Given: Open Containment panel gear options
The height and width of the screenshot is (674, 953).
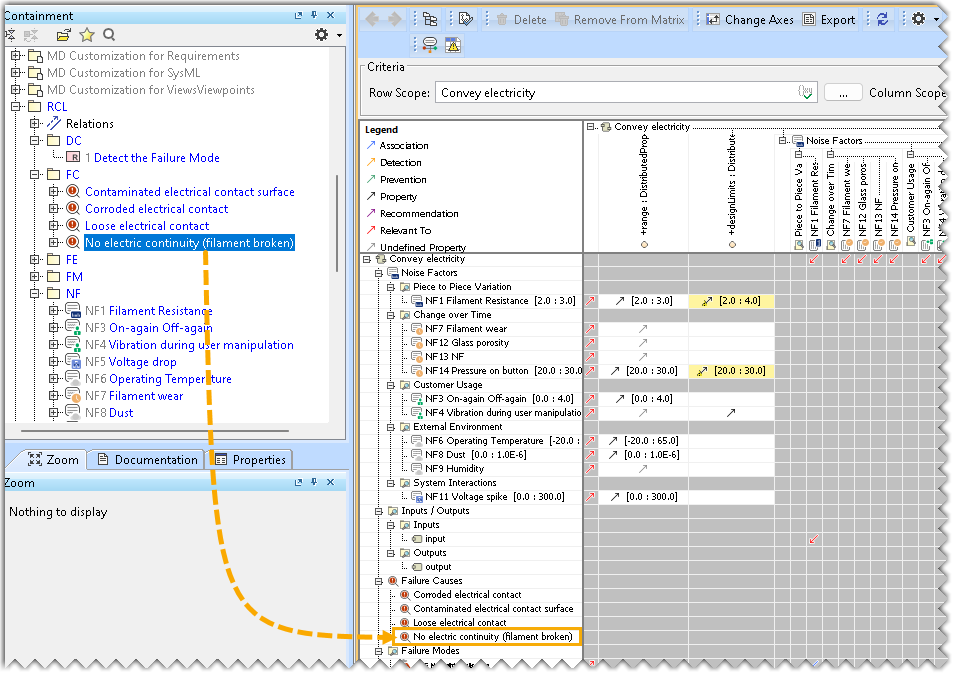Looking at the screenshot, I should click(321, 35).
